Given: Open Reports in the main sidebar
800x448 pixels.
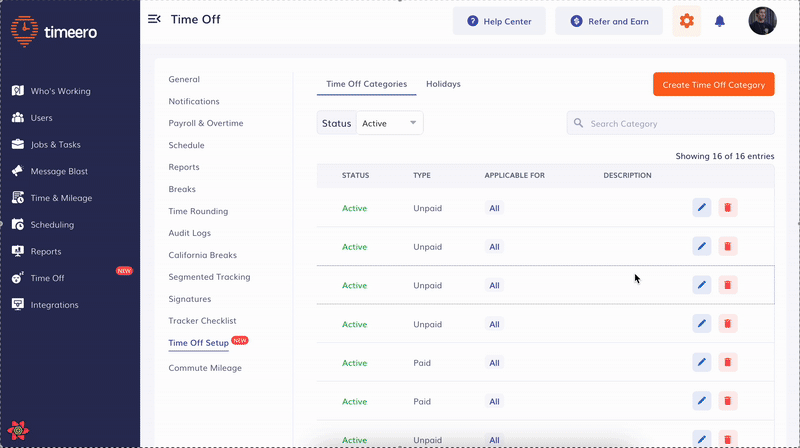Looking at the screenshot, I should pyautogui.click(x=36, y=252).
